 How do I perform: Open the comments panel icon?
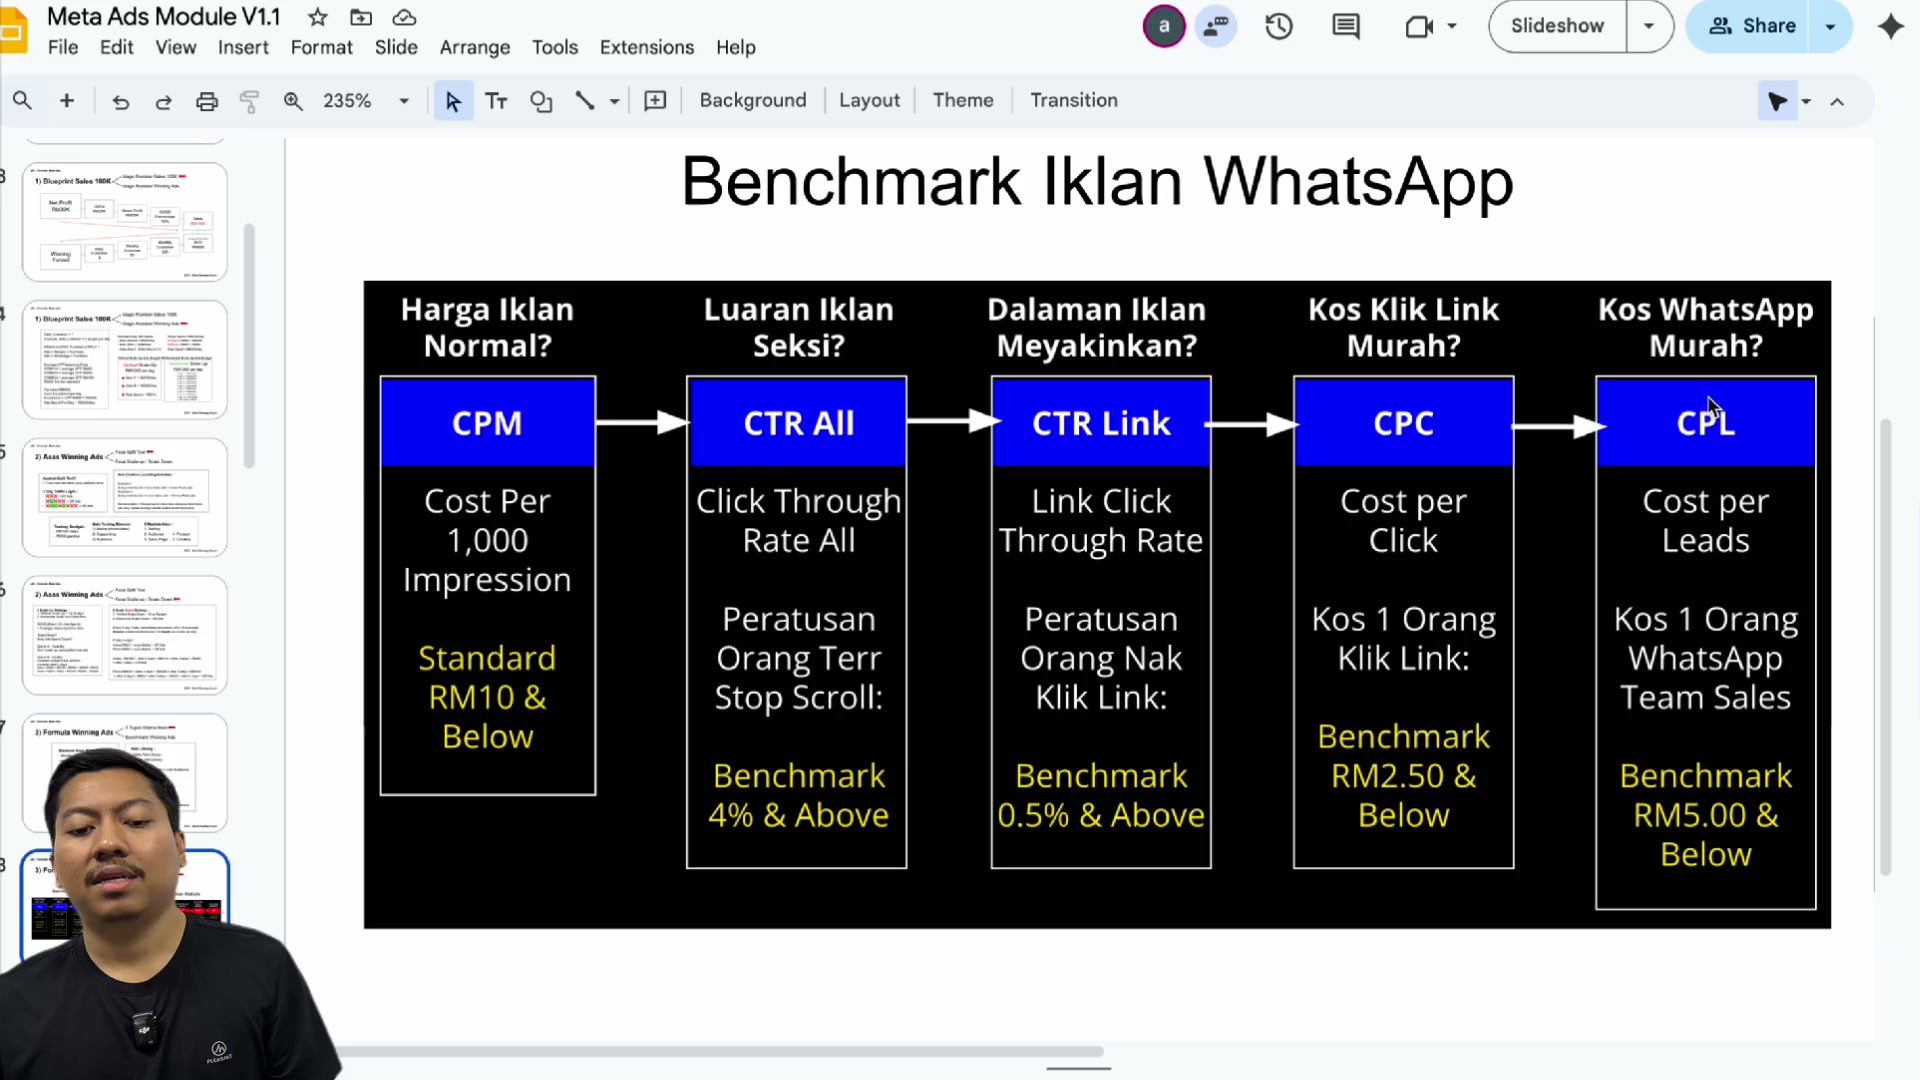pos(1346,26)
